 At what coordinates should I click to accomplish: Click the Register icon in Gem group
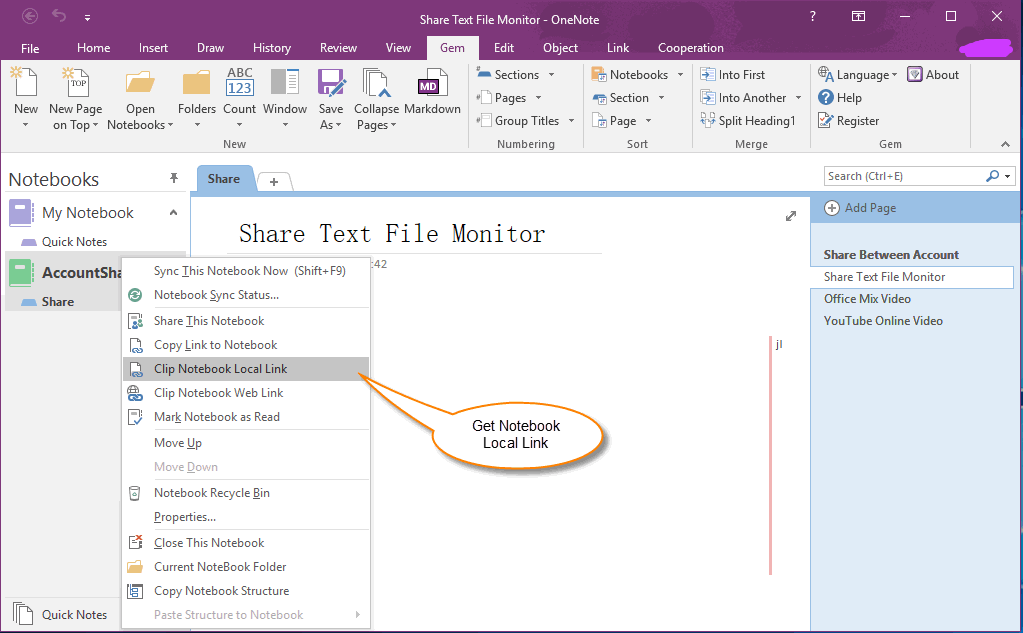point(847,120)
